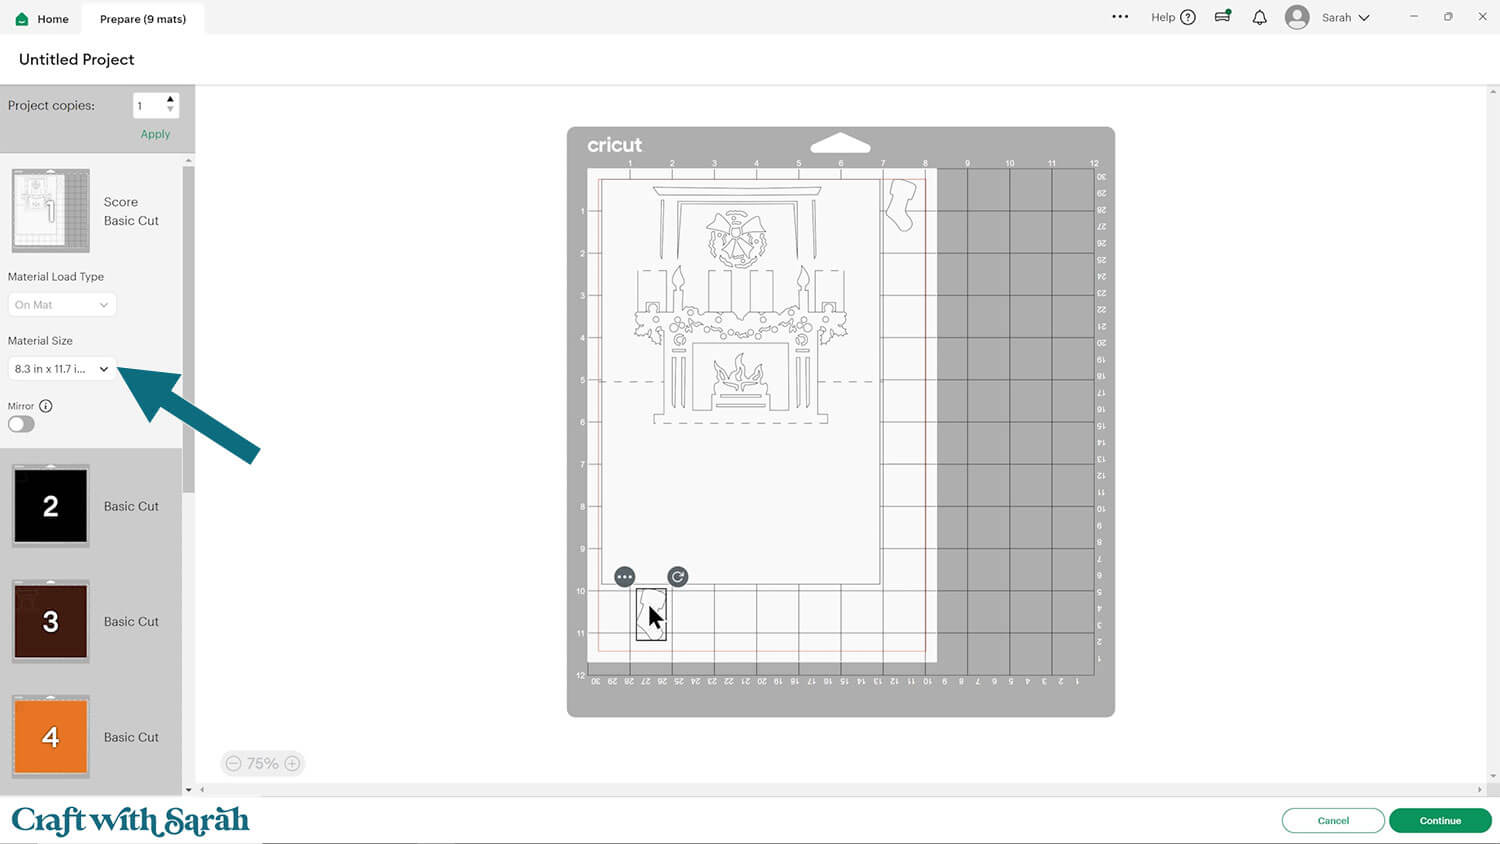Open the Material Load Type dropdown

pos(60,304)
